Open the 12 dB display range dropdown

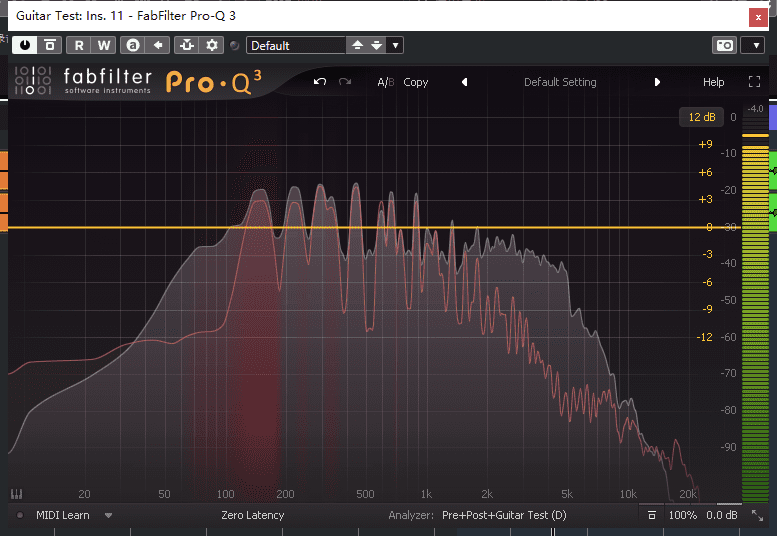click(x=702, y=117)
